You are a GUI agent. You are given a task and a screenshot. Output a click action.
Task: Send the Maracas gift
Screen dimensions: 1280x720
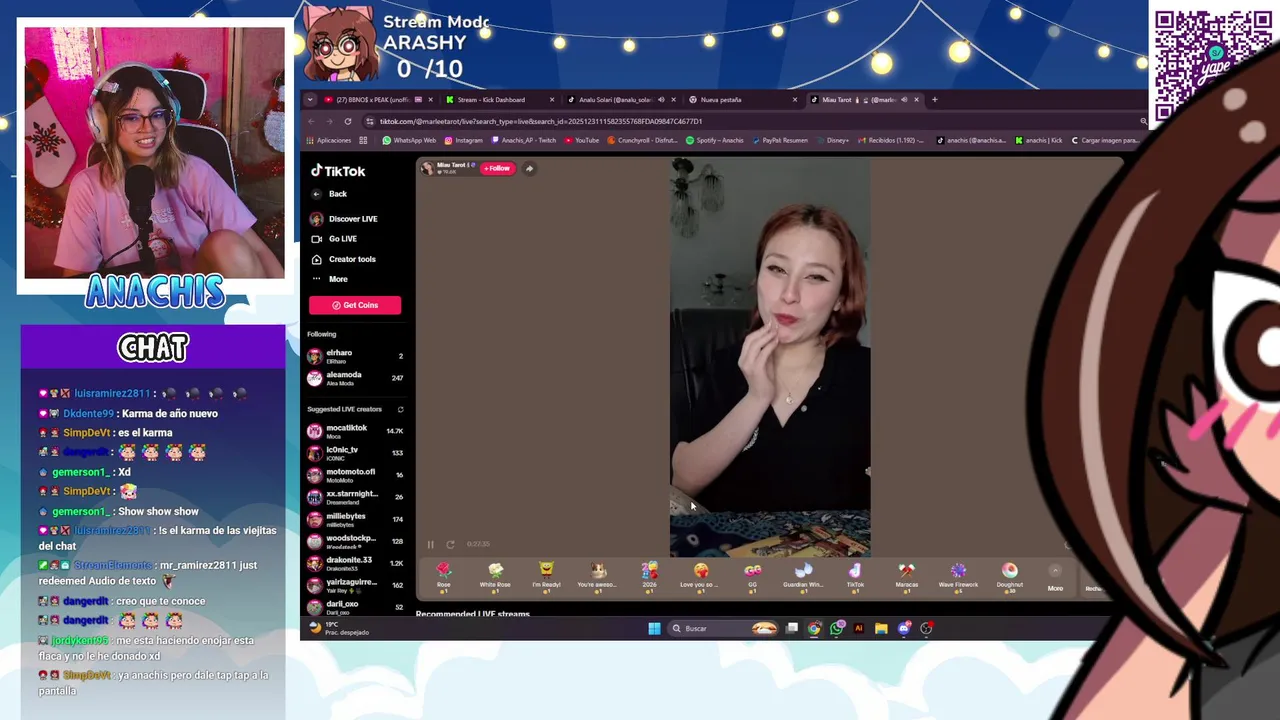tap(906, 577)
